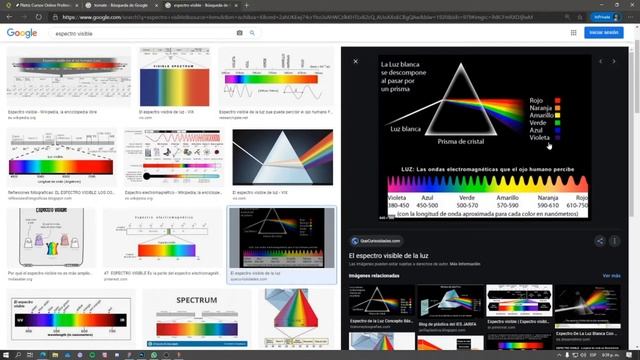Go to next image in preview panel
The width and height of the screenshot is (640, 360).
click(613, 61)
